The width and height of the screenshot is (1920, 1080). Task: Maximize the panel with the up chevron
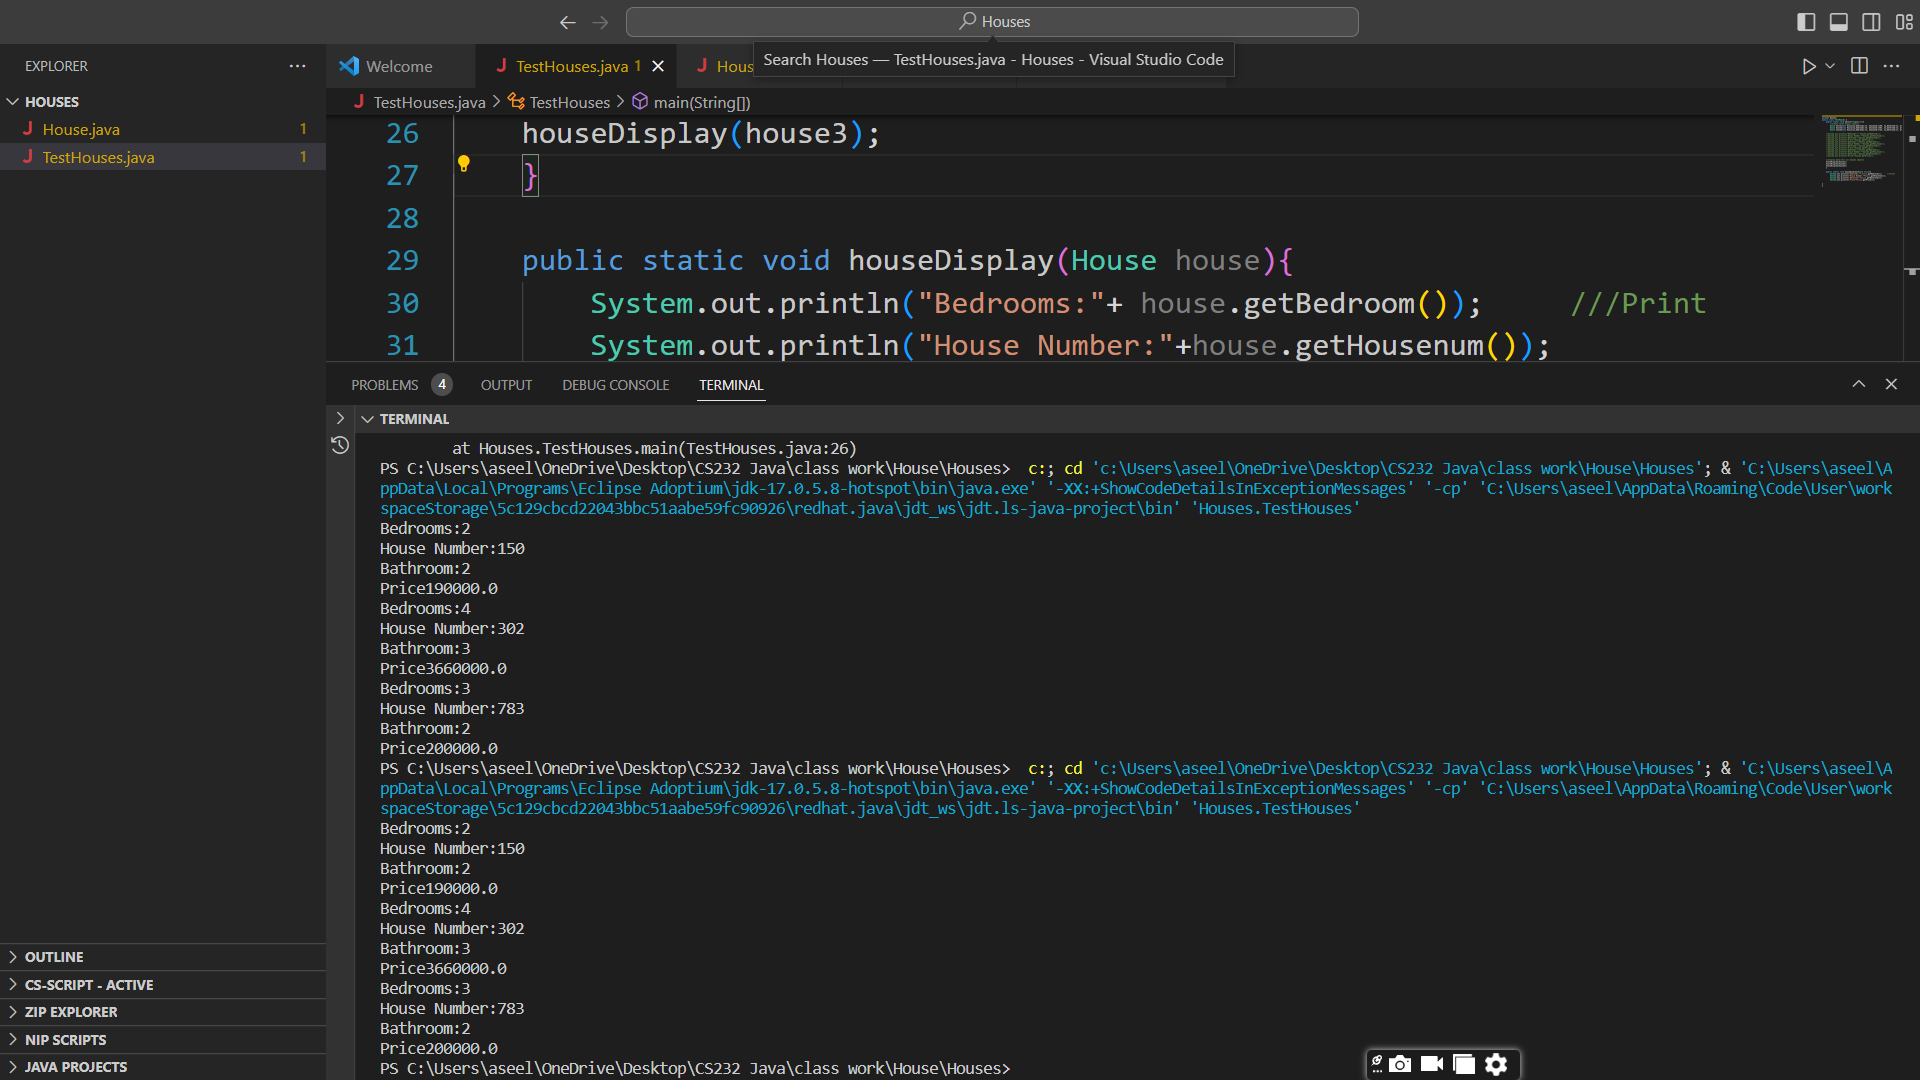tap(1858, 384)
